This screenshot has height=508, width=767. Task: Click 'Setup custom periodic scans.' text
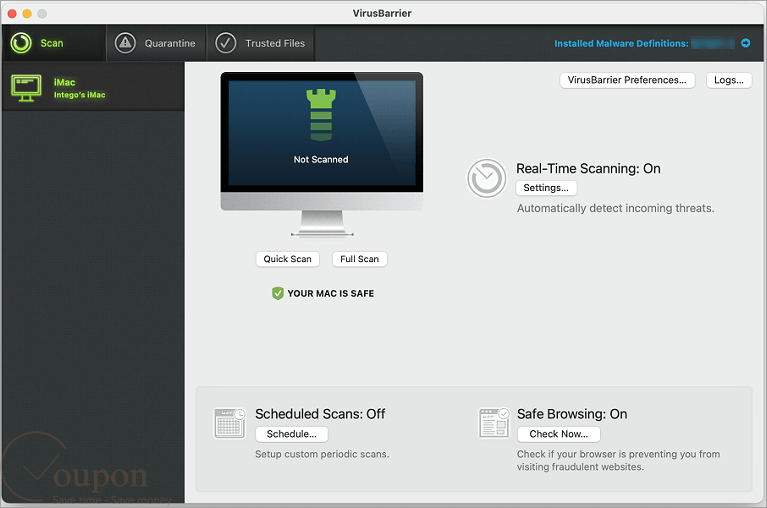[322, 454]
